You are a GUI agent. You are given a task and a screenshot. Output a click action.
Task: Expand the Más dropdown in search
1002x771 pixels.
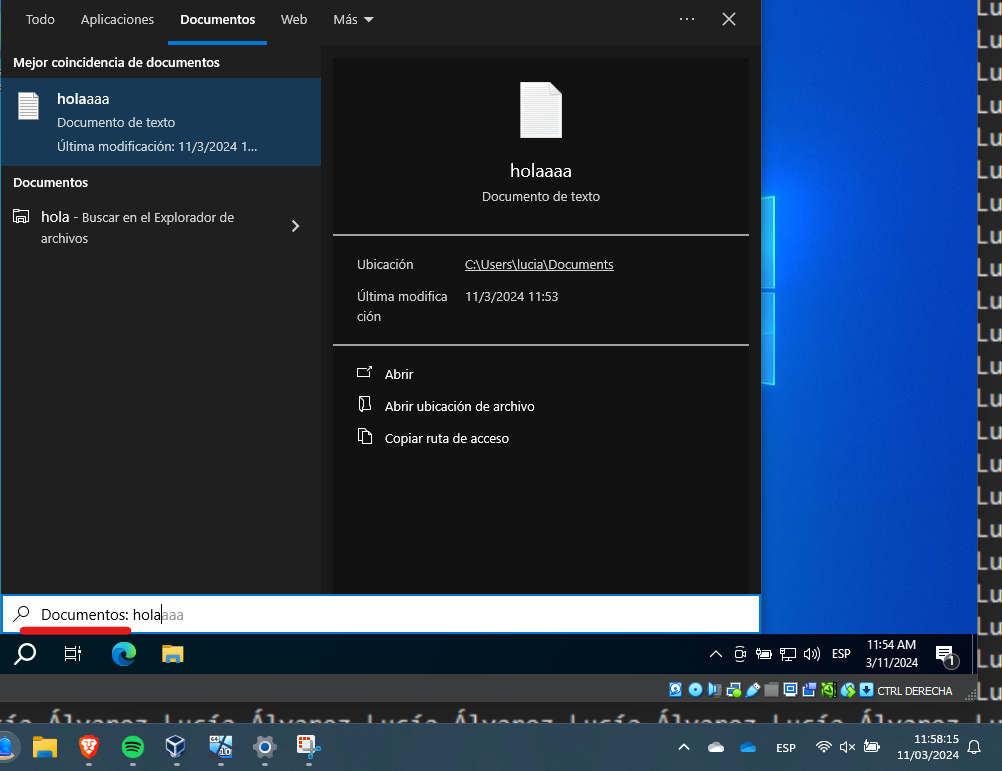point(352,19)
